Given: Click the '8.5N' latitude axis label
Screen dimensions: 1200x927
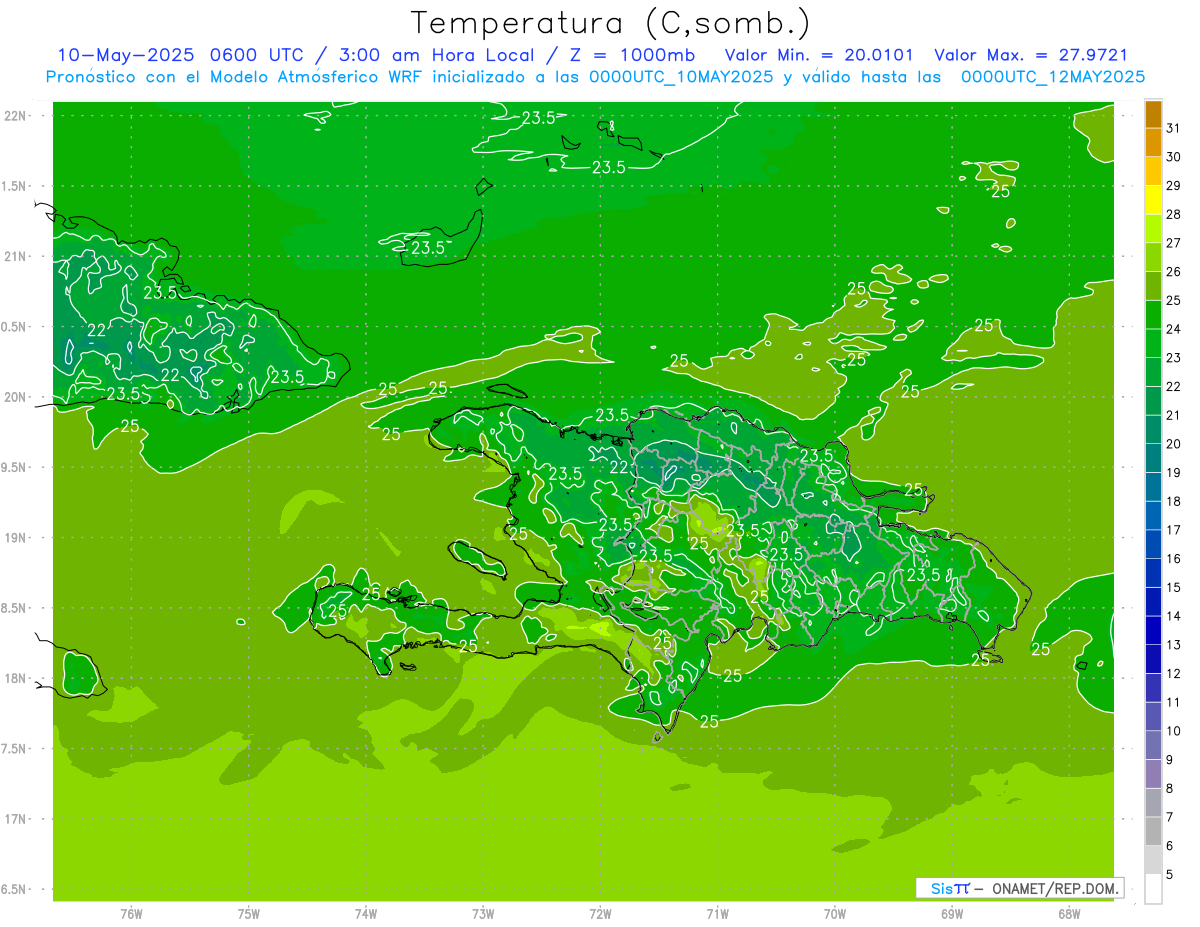Looking at the screenshot, I should 14,608.
